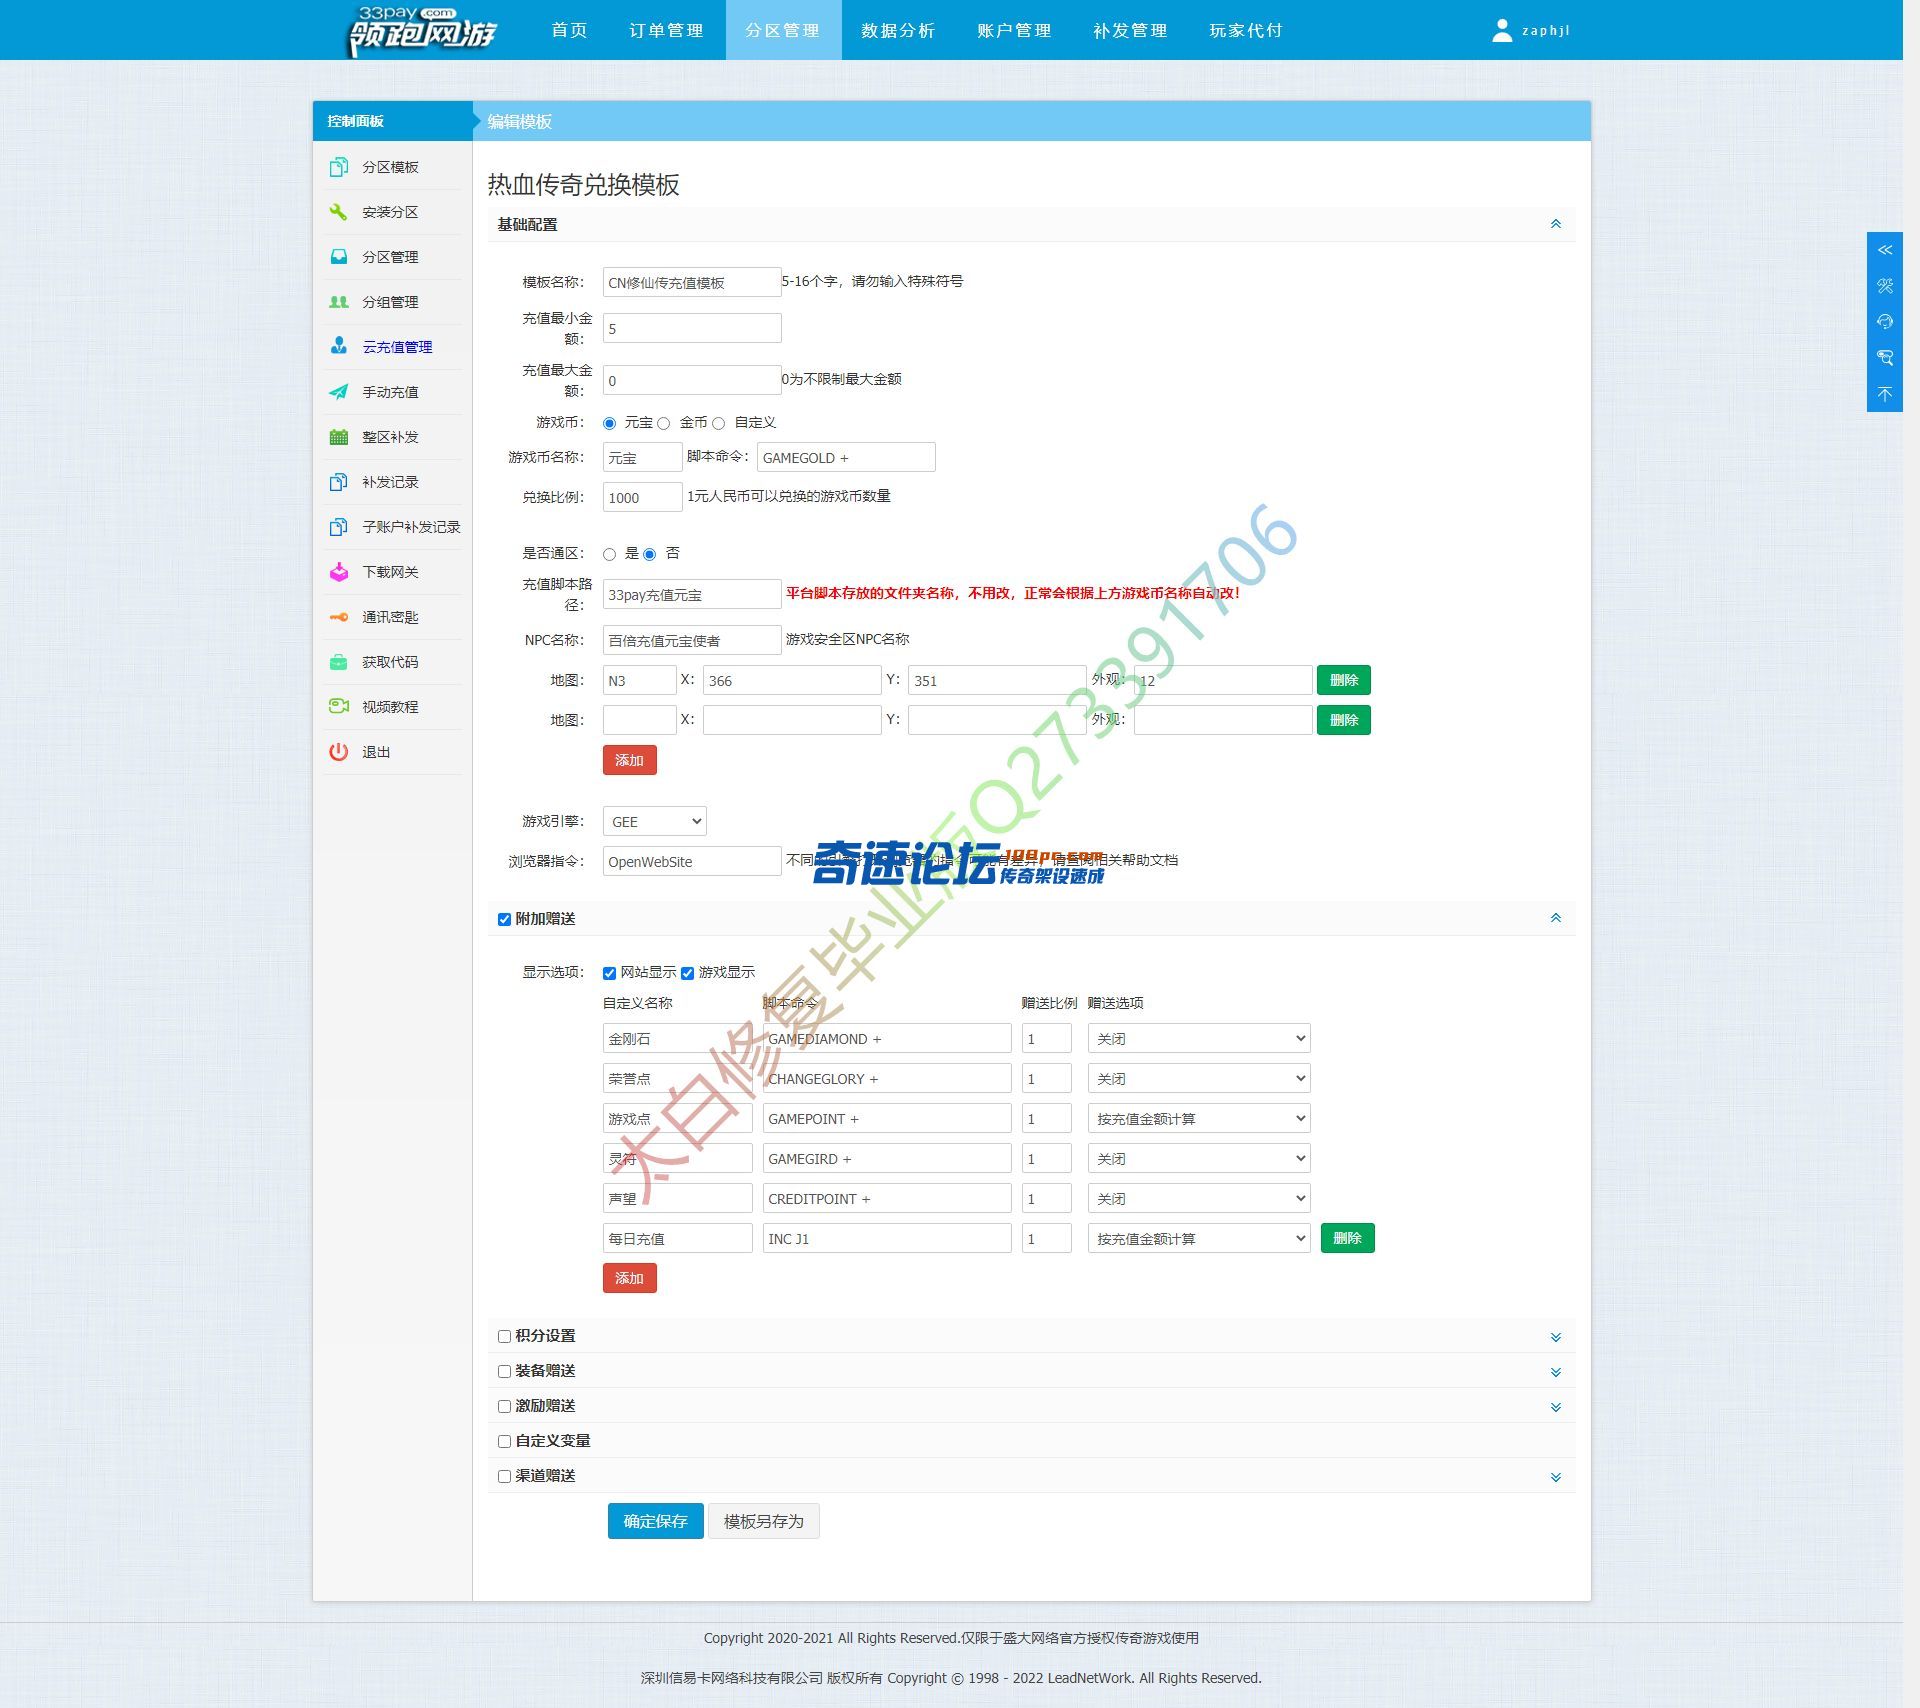Image resolution: width=1920 pixels, height=1708 pixels.
Task: Click the 子账户补发记录 document icon
Action: [339, 527]
